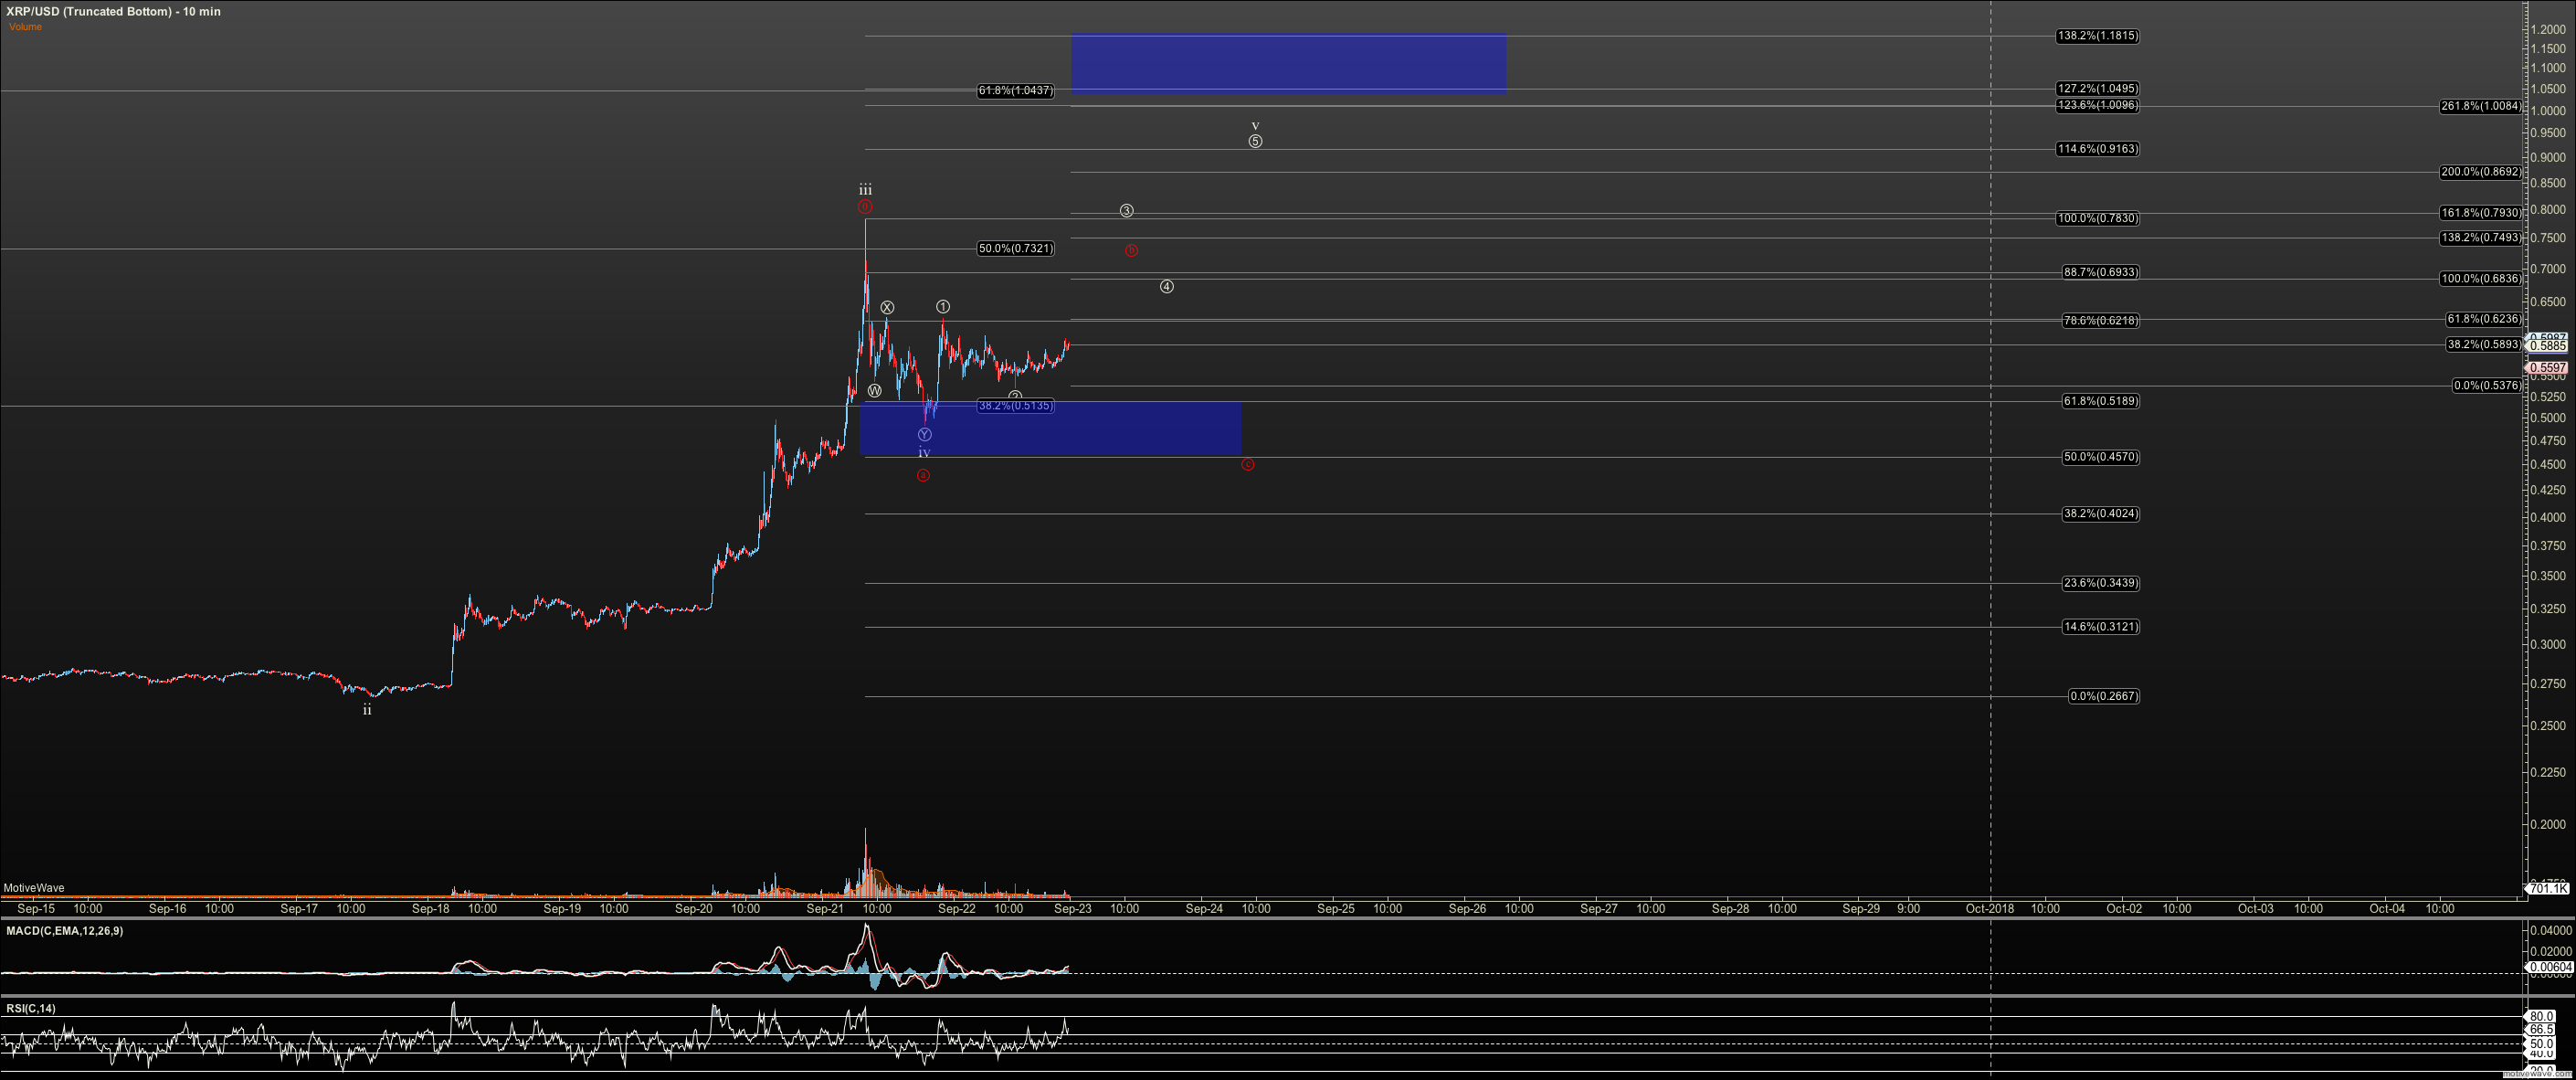This screenshot has height=1080, width=2576.
Task: Click the circled wave ③ annotation
Action: point(1128,210)
